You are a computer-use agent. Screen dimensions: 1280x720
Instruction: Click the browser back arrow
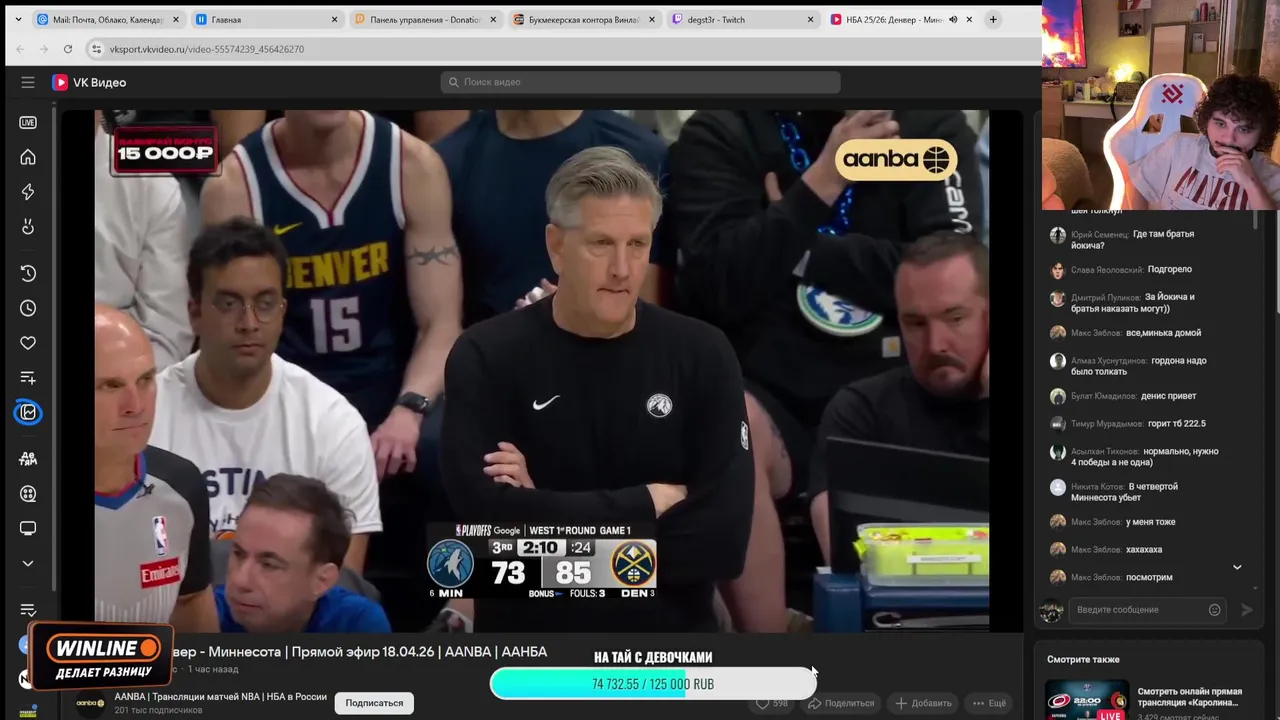tap(19, 48)
